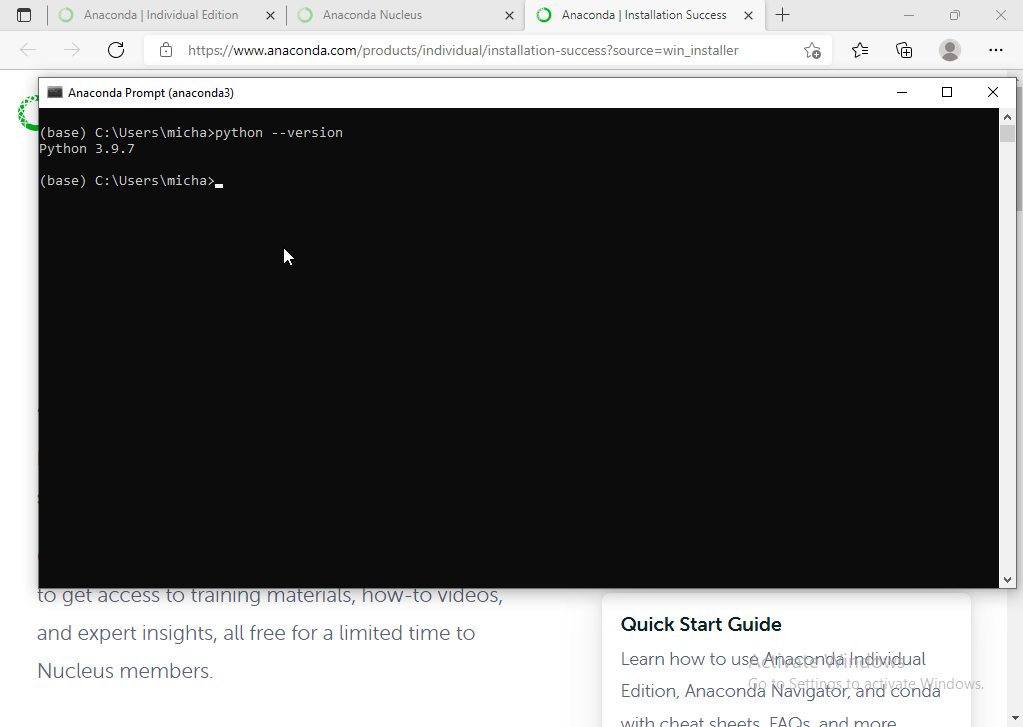The width and height of the screenshot is (1023, 727).
Task: Open the browser profile menu
Action: (x=949, y=50)
